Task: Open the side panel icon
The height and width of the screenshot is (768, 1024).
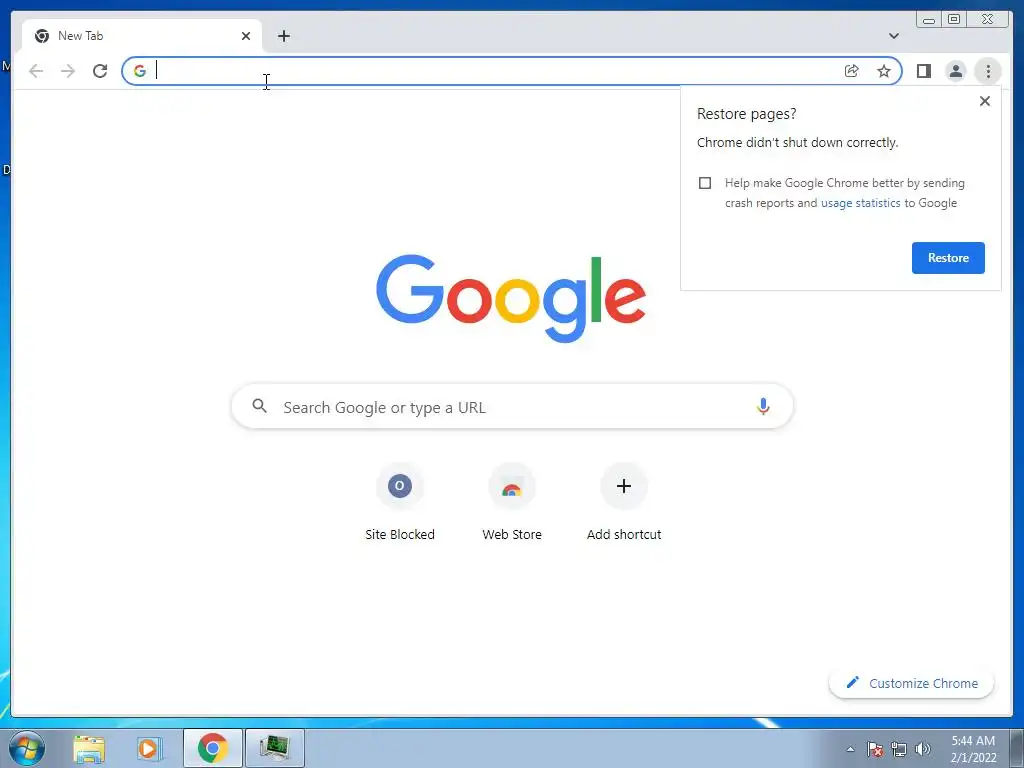Action: (x=923, y=71)
